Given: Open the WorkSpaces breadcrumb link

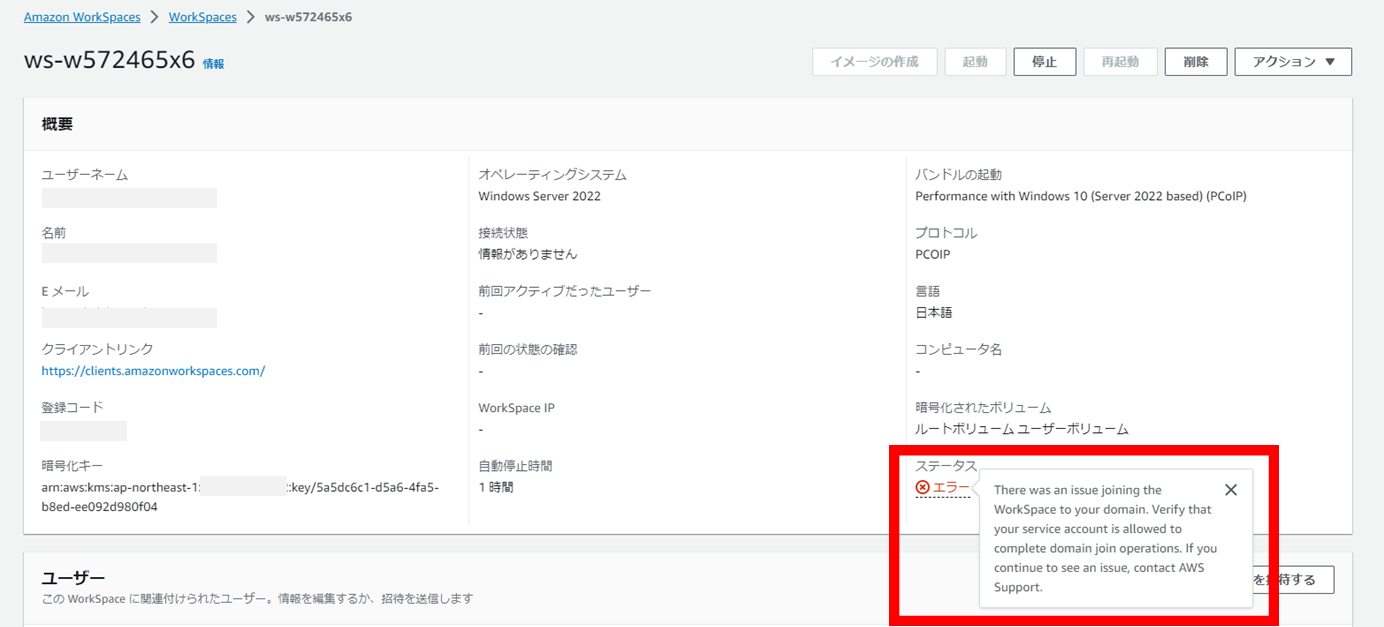Looking at the screenshot, I should [x=203, y=16].
